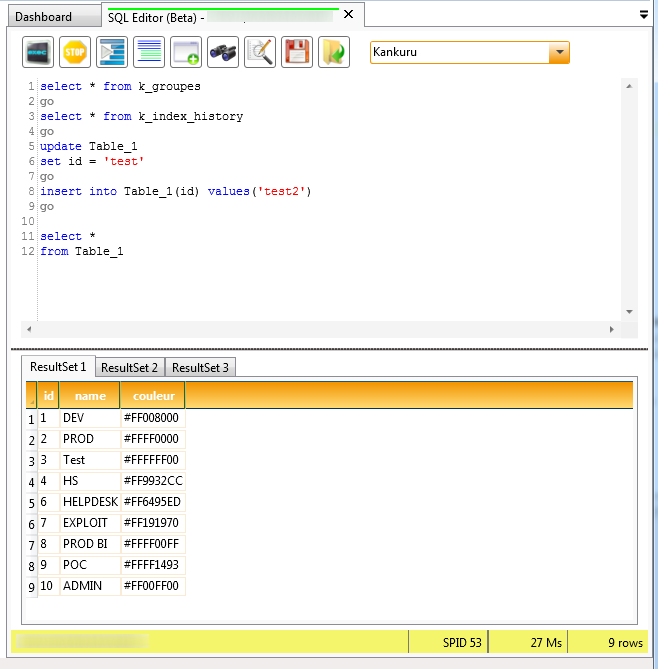Screen dimensions: 658x669
Task: Click the #FF008000 couleur cell
Action: click(153, 418)
